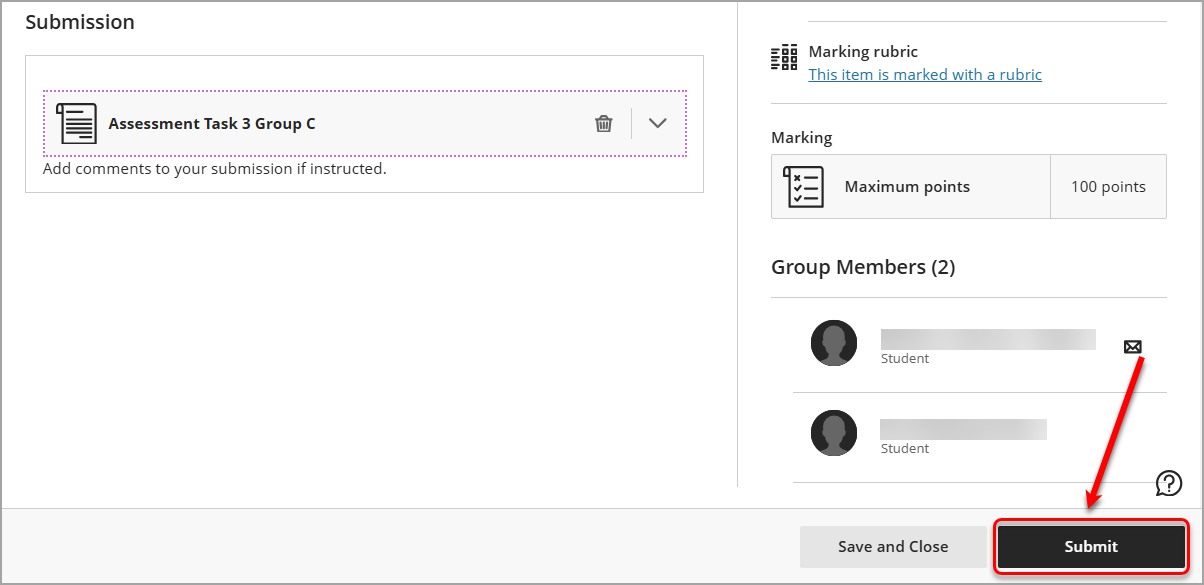1204x585 pixels.
Task: Click the Maximum points label
Action: pos(907,186)
